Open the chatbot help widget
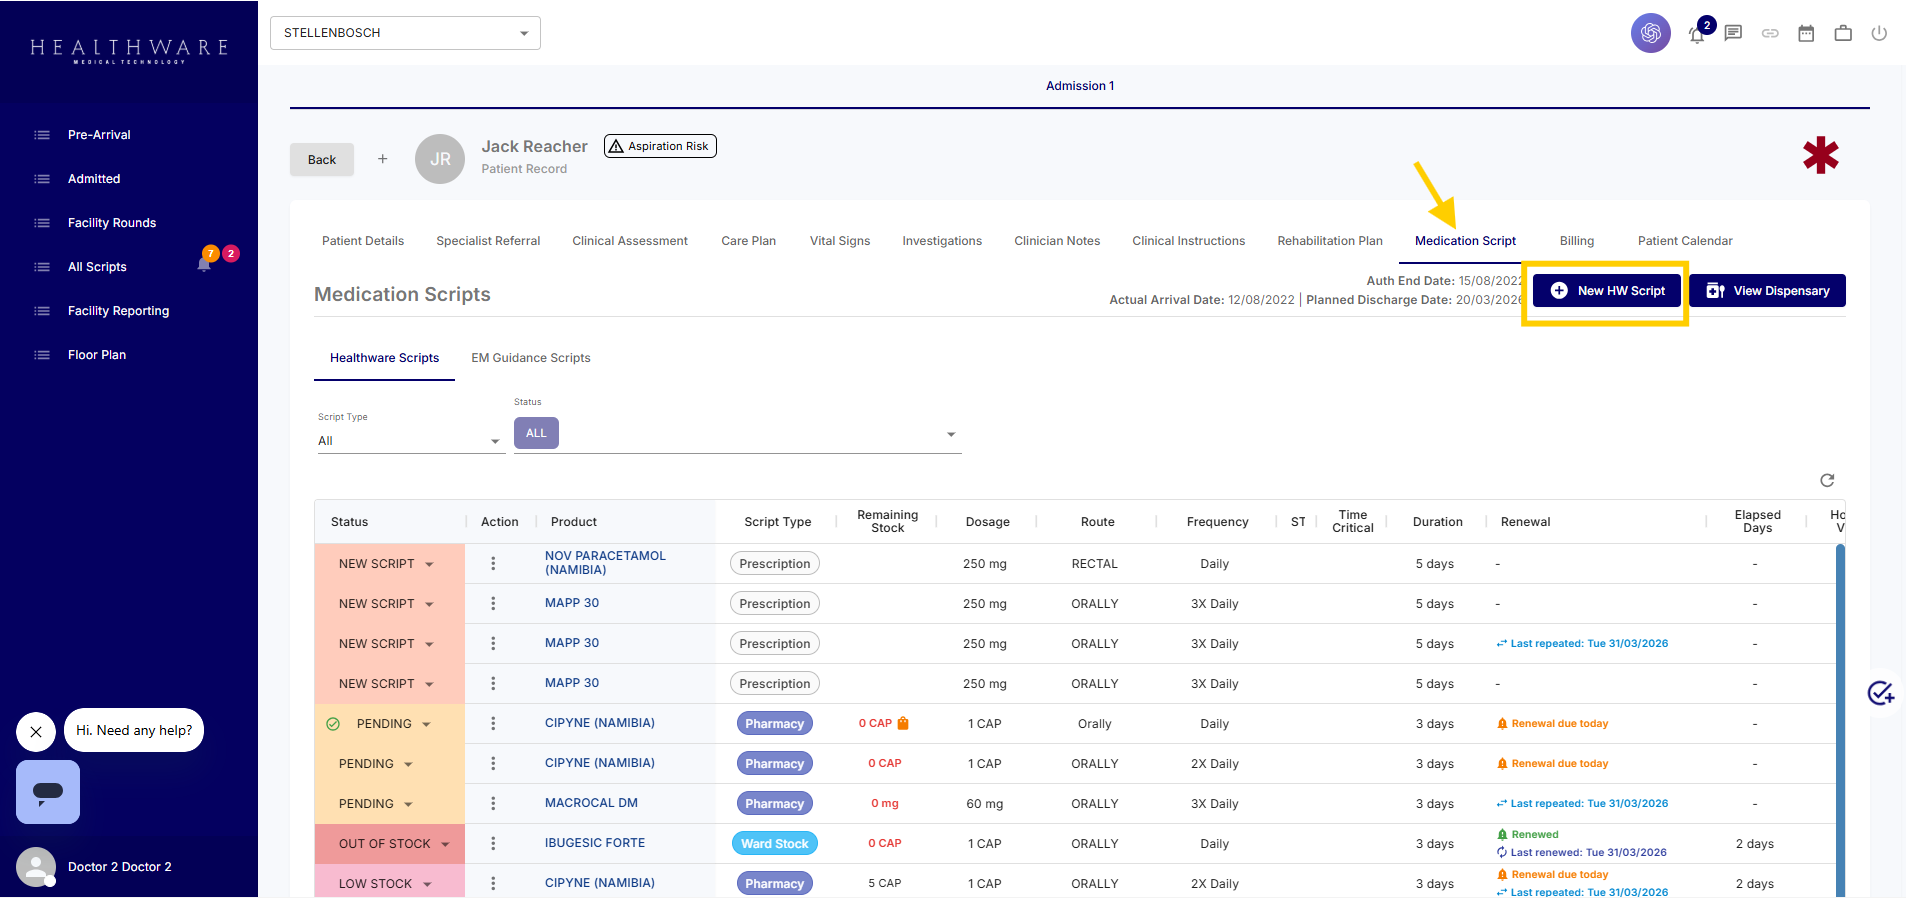This screenshot has width=1906, height=898. [x=48, y=792]
